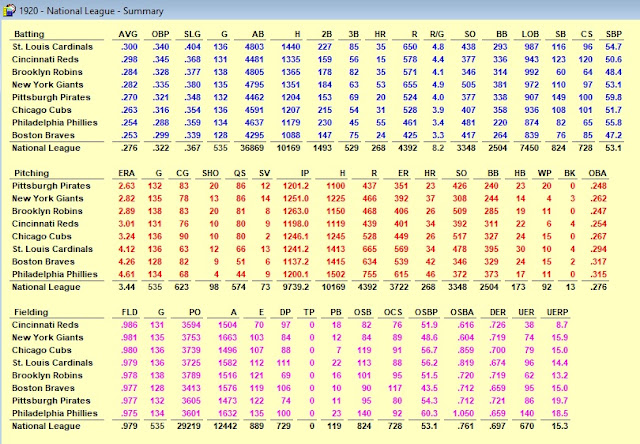The image size is (640, 444).
Task: Click Pirates ERA value 2.63
Action: [x=127, y=186]
